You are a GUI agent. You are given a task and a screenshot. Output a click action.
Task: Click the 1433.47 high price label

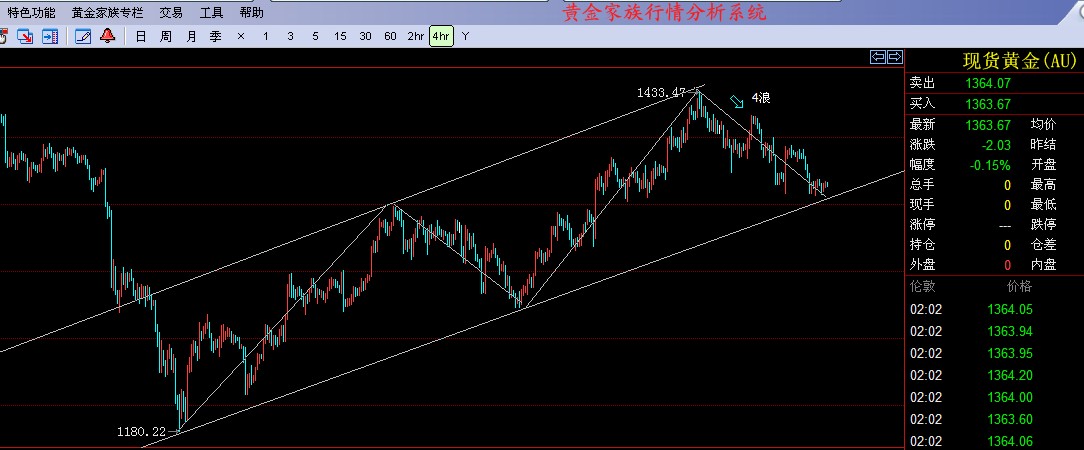coord(661,93)
